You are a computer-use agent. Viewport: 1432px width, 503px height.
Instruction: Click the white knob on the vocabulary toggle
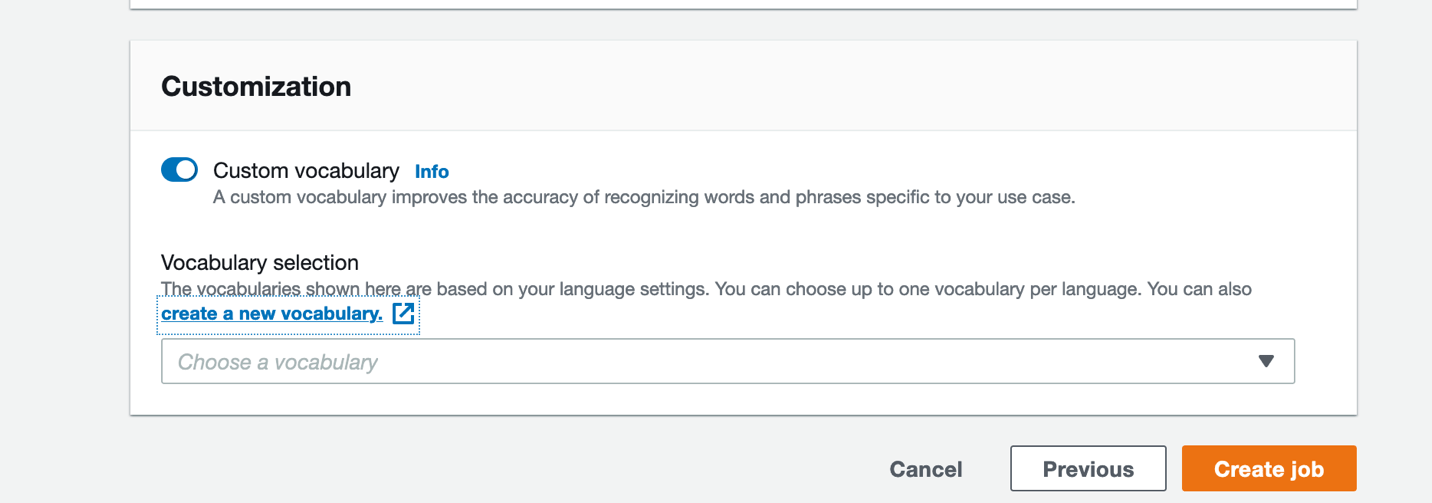coord(187,170)
